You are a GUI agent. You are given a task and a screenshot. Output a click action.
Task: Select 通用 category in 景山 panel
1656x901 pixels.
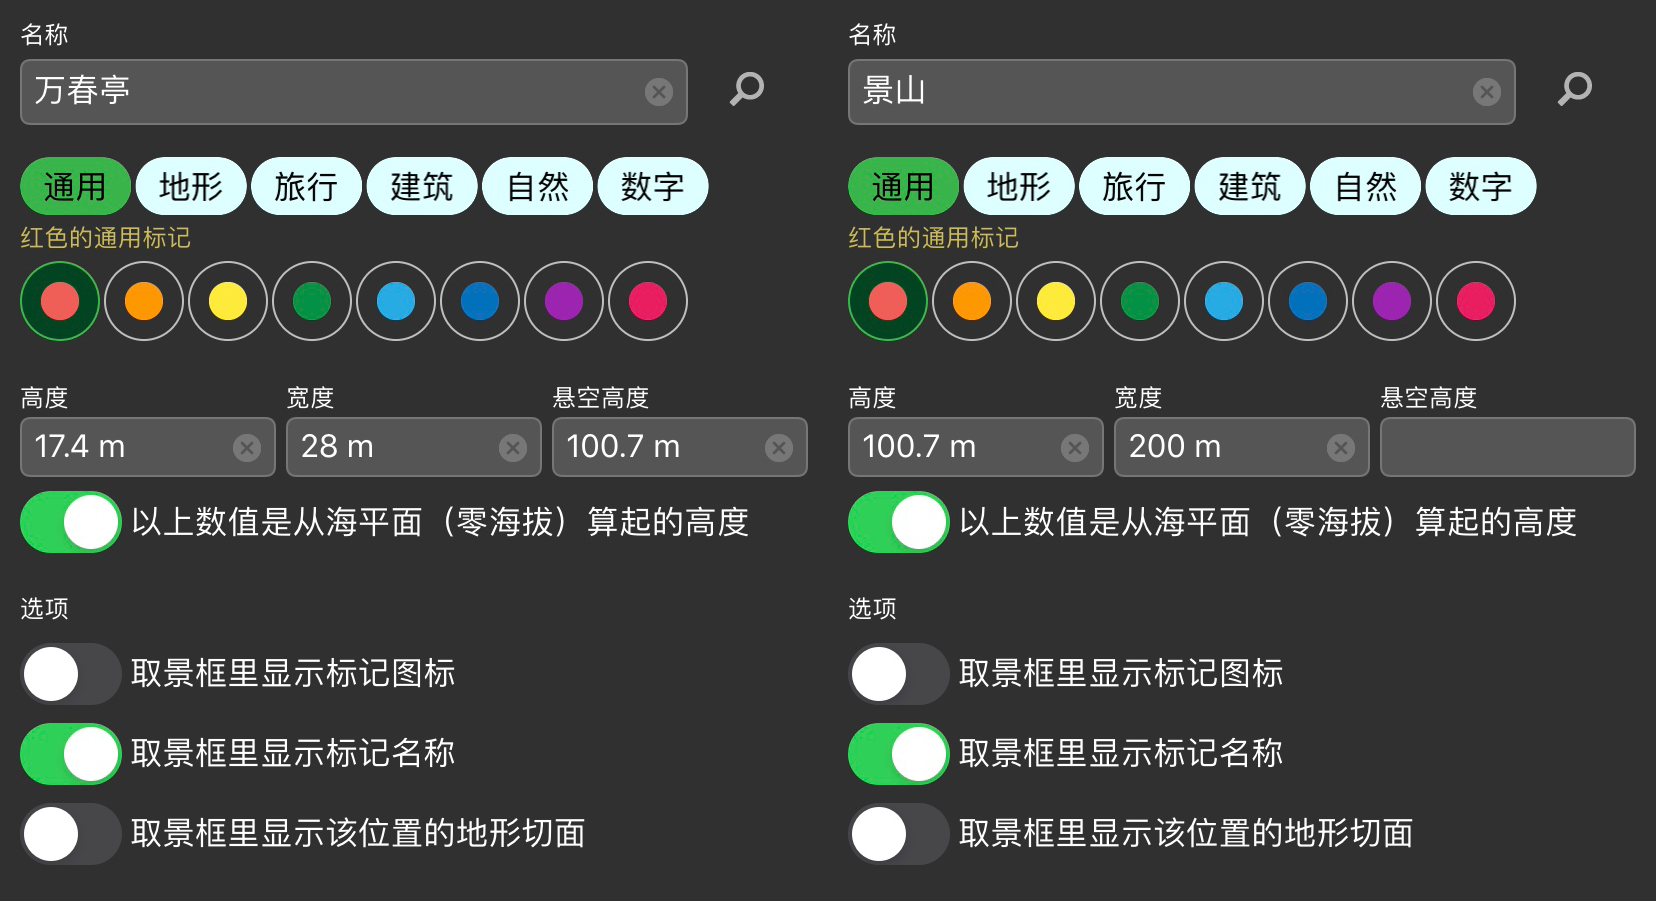pyautogui.click(x=903, y=186)
